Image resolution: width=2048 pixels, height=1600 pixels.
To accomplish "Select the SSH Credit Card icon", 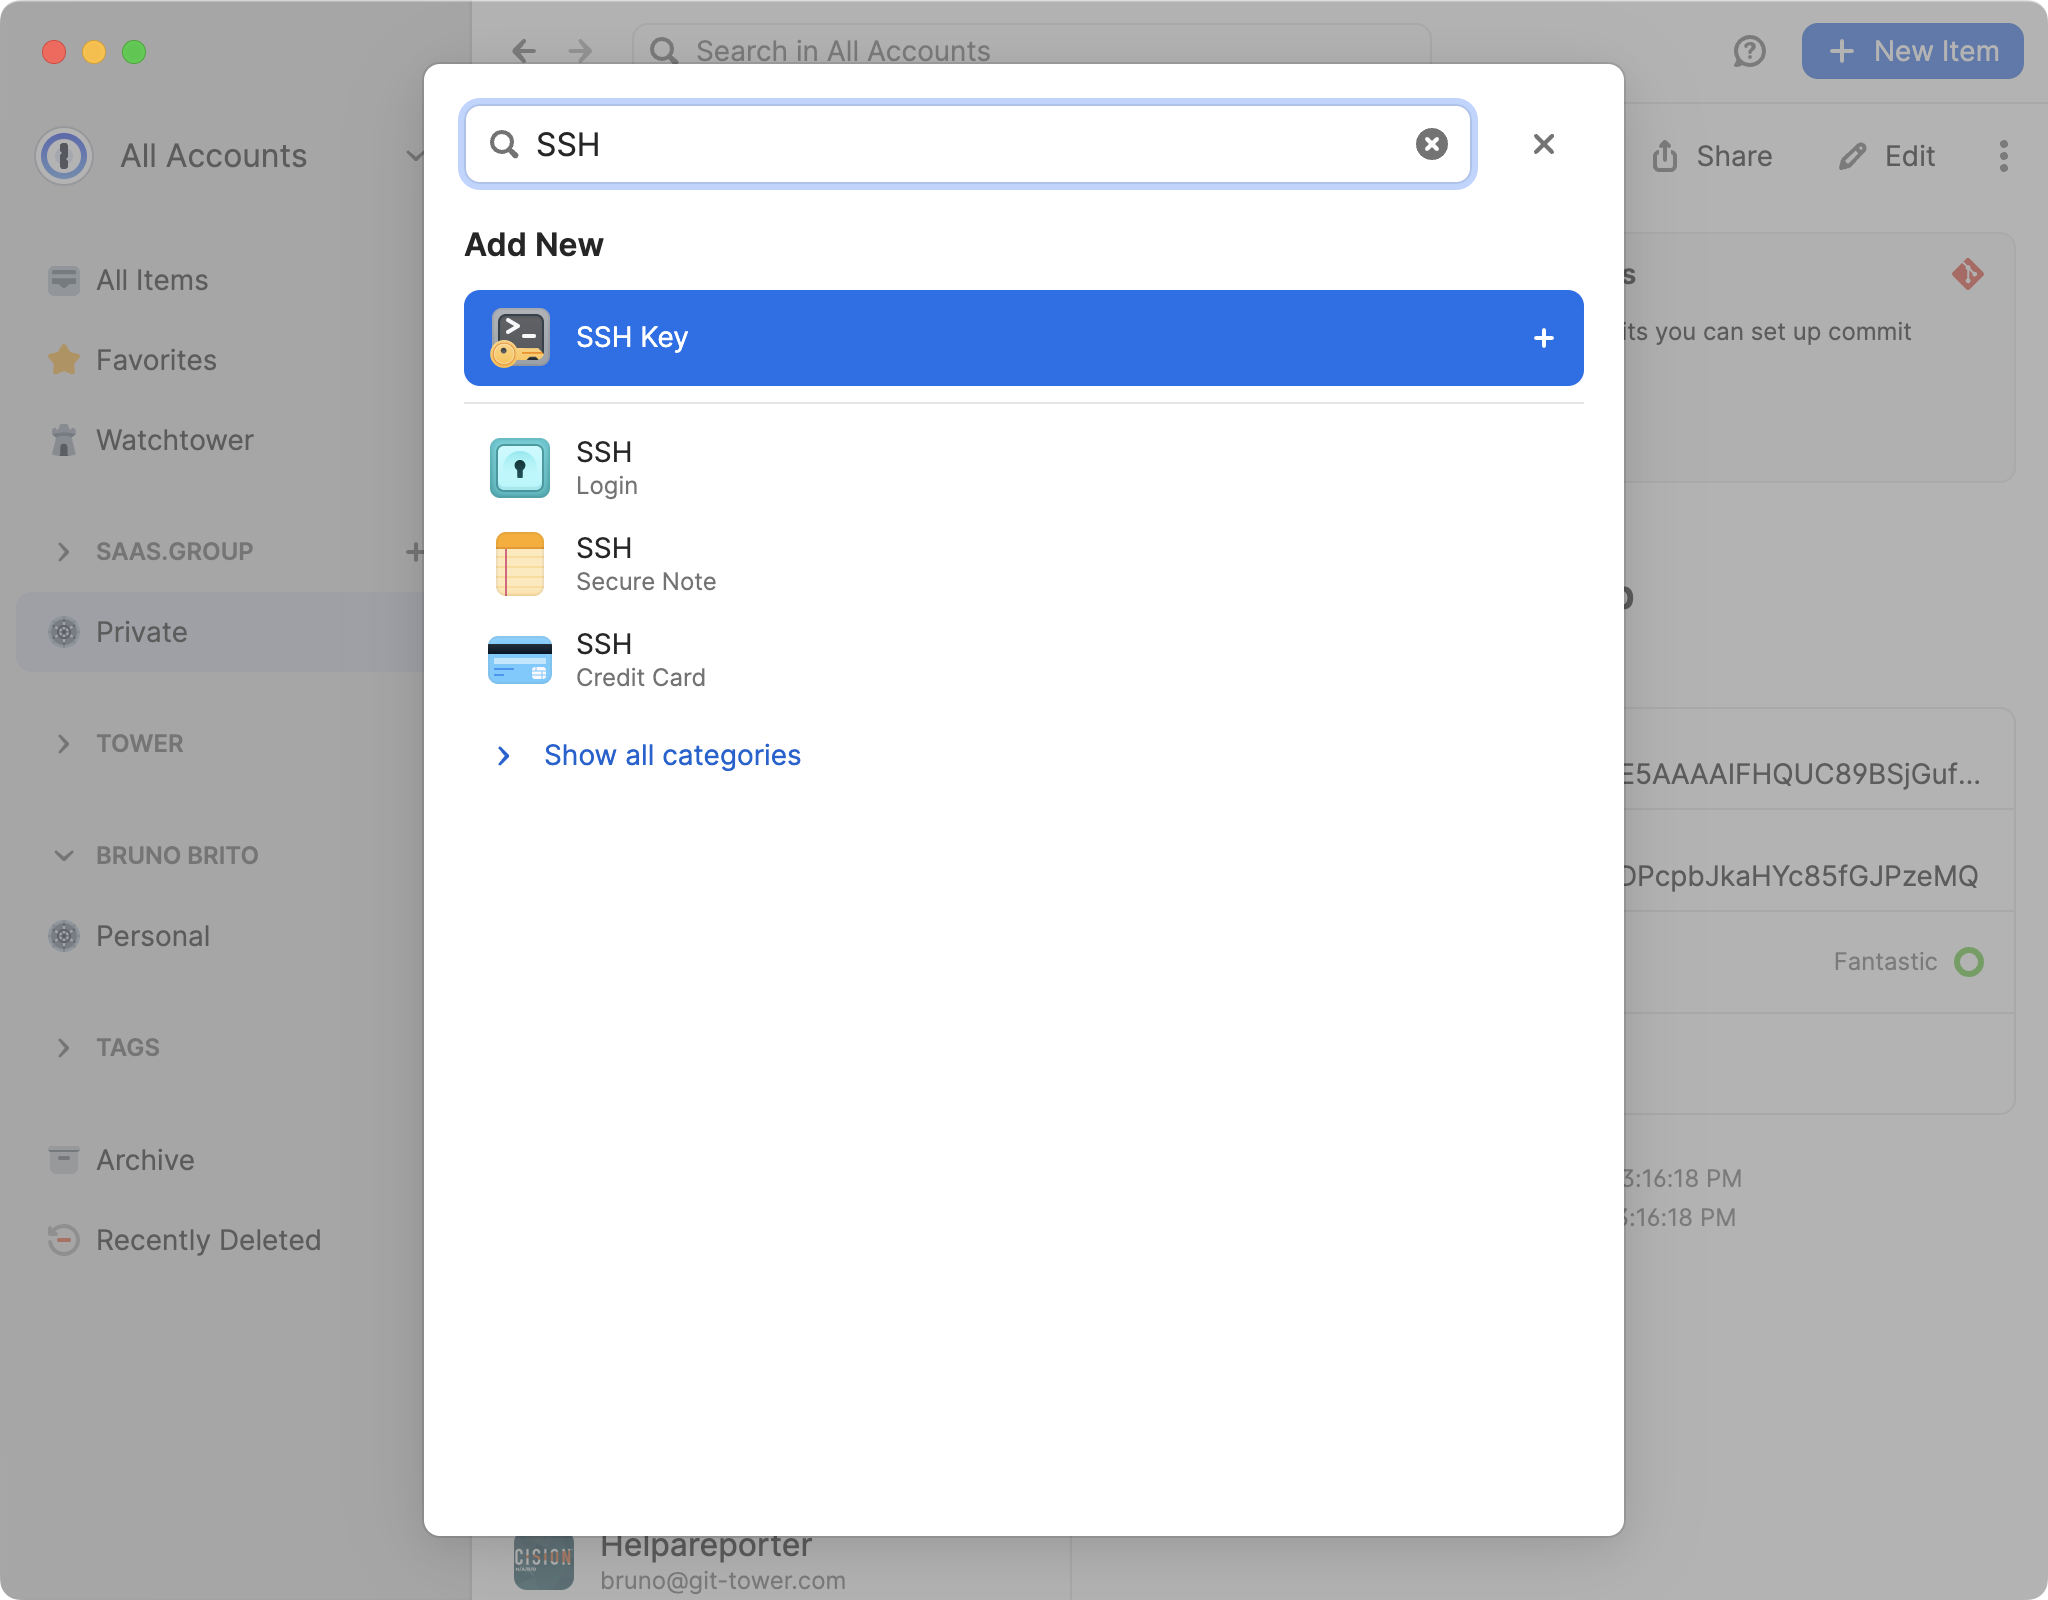I will (521, 659).
